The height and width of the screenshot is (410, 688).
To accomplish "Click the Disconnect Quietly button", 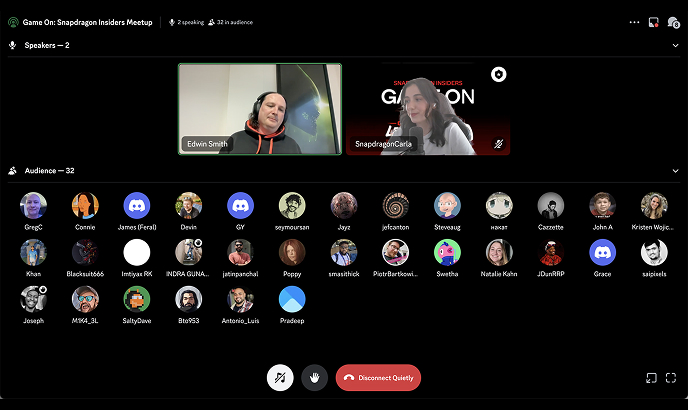I will (378, 378).
